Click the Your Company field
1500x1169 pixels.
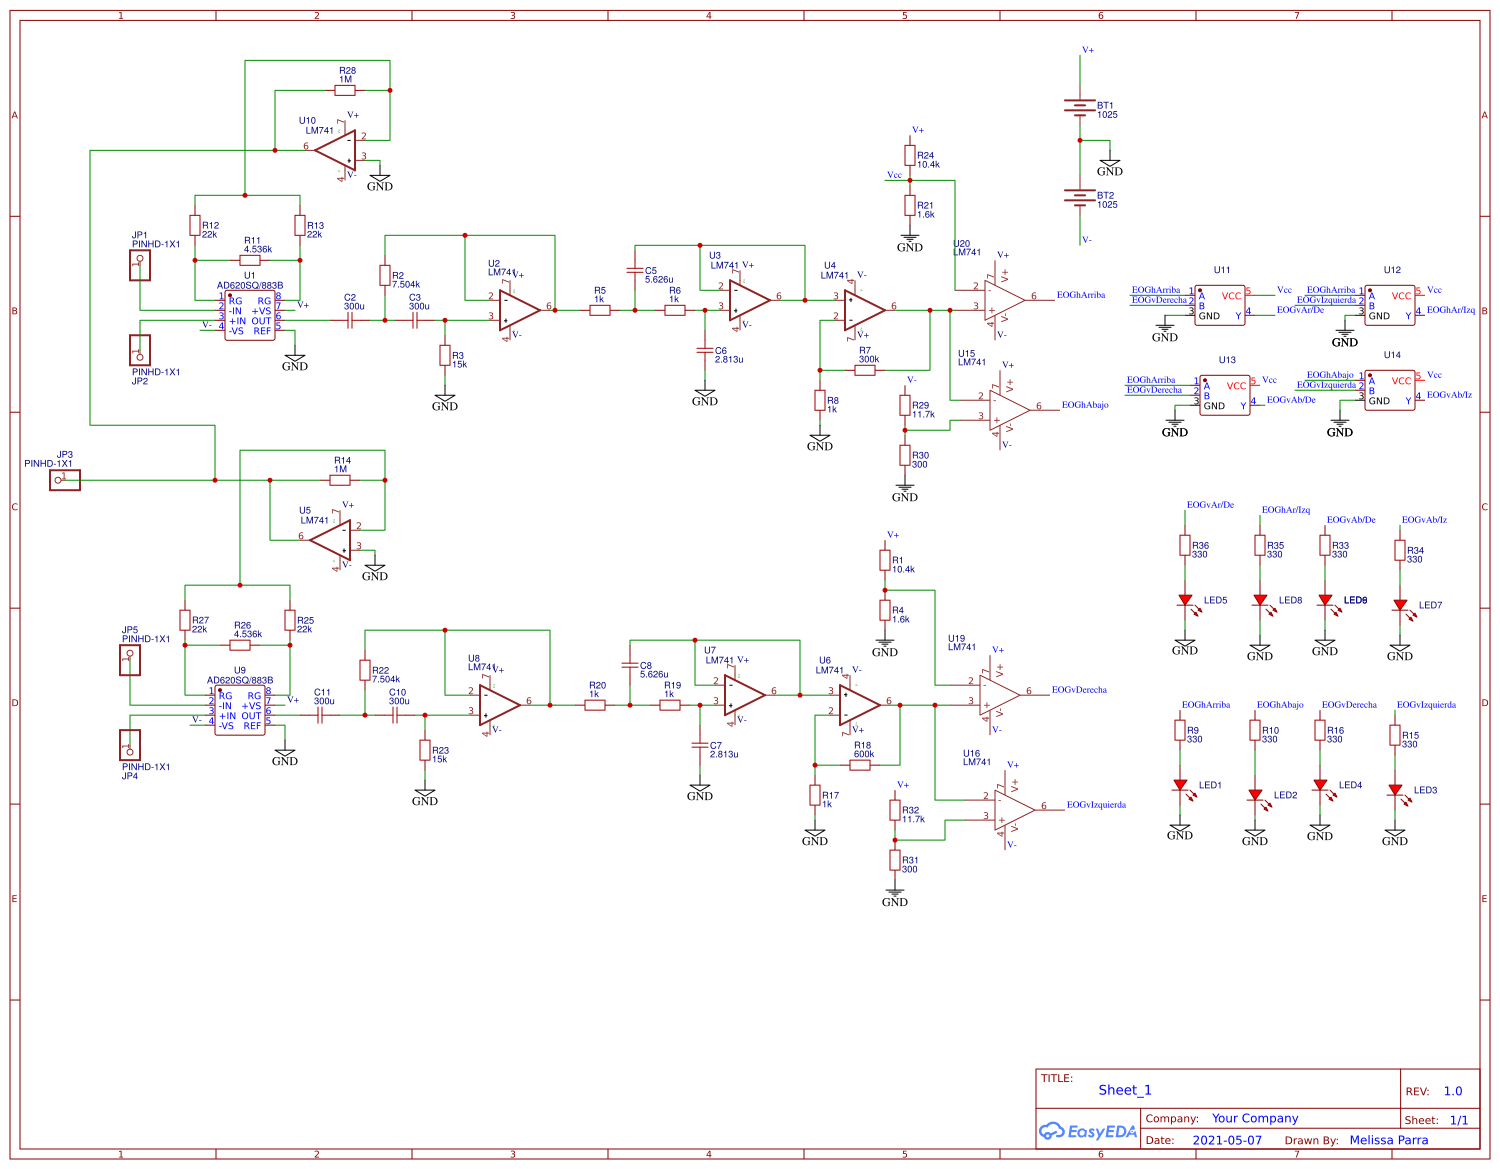(x=1253, y=1118)
